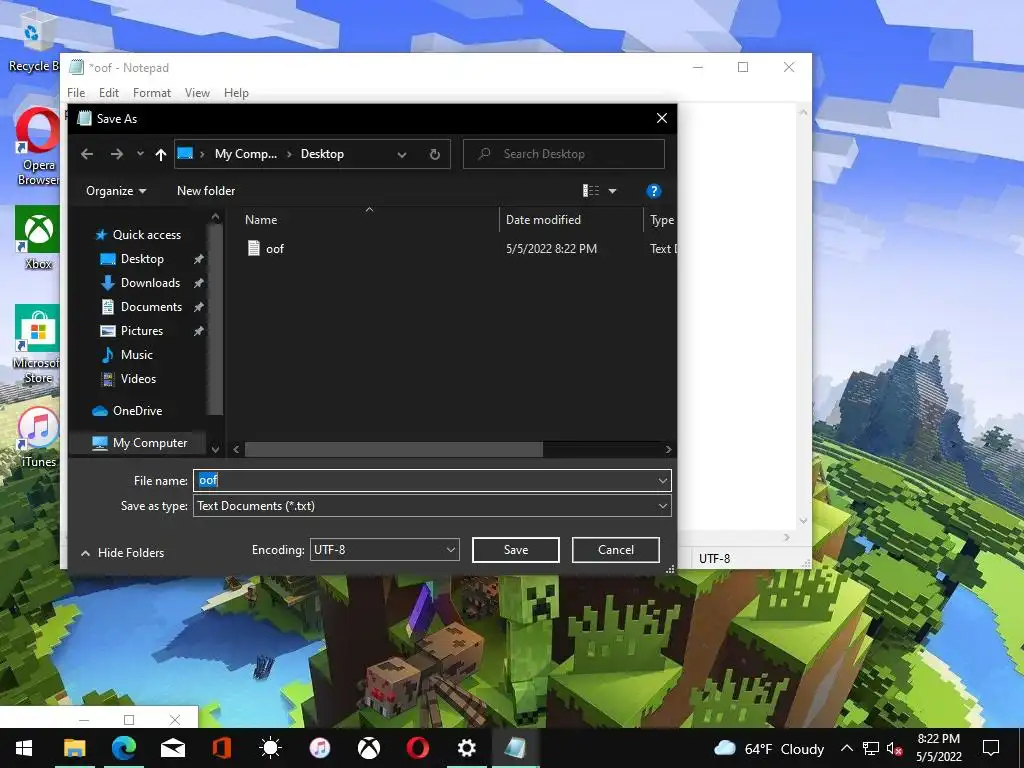Image resolution: width=1024 pixels, height=768 pixels.
Task: Open Xbox desktop shortcut
Action: pyautogui.click(x=38, y=238)
